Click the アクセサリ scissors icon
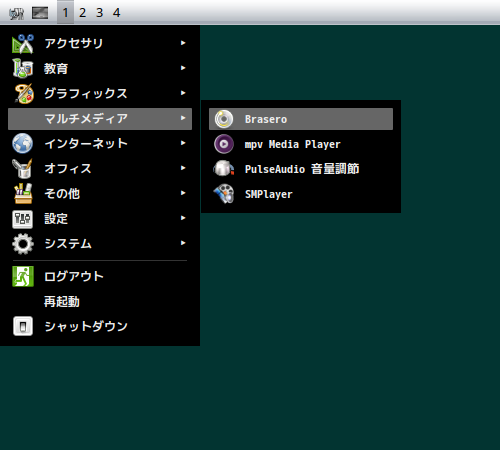500x450 pixels. click(x=23, y=44)
